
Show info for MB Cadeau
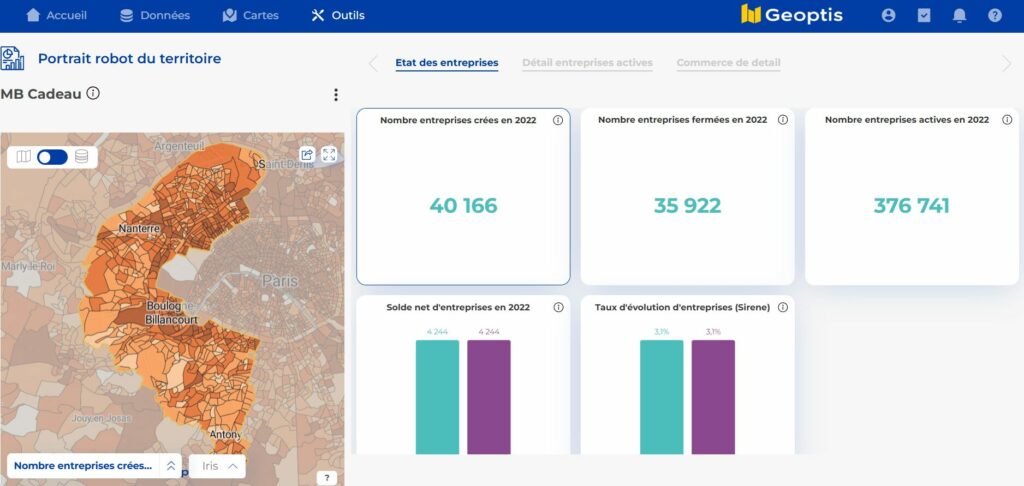tap(93, 93)
